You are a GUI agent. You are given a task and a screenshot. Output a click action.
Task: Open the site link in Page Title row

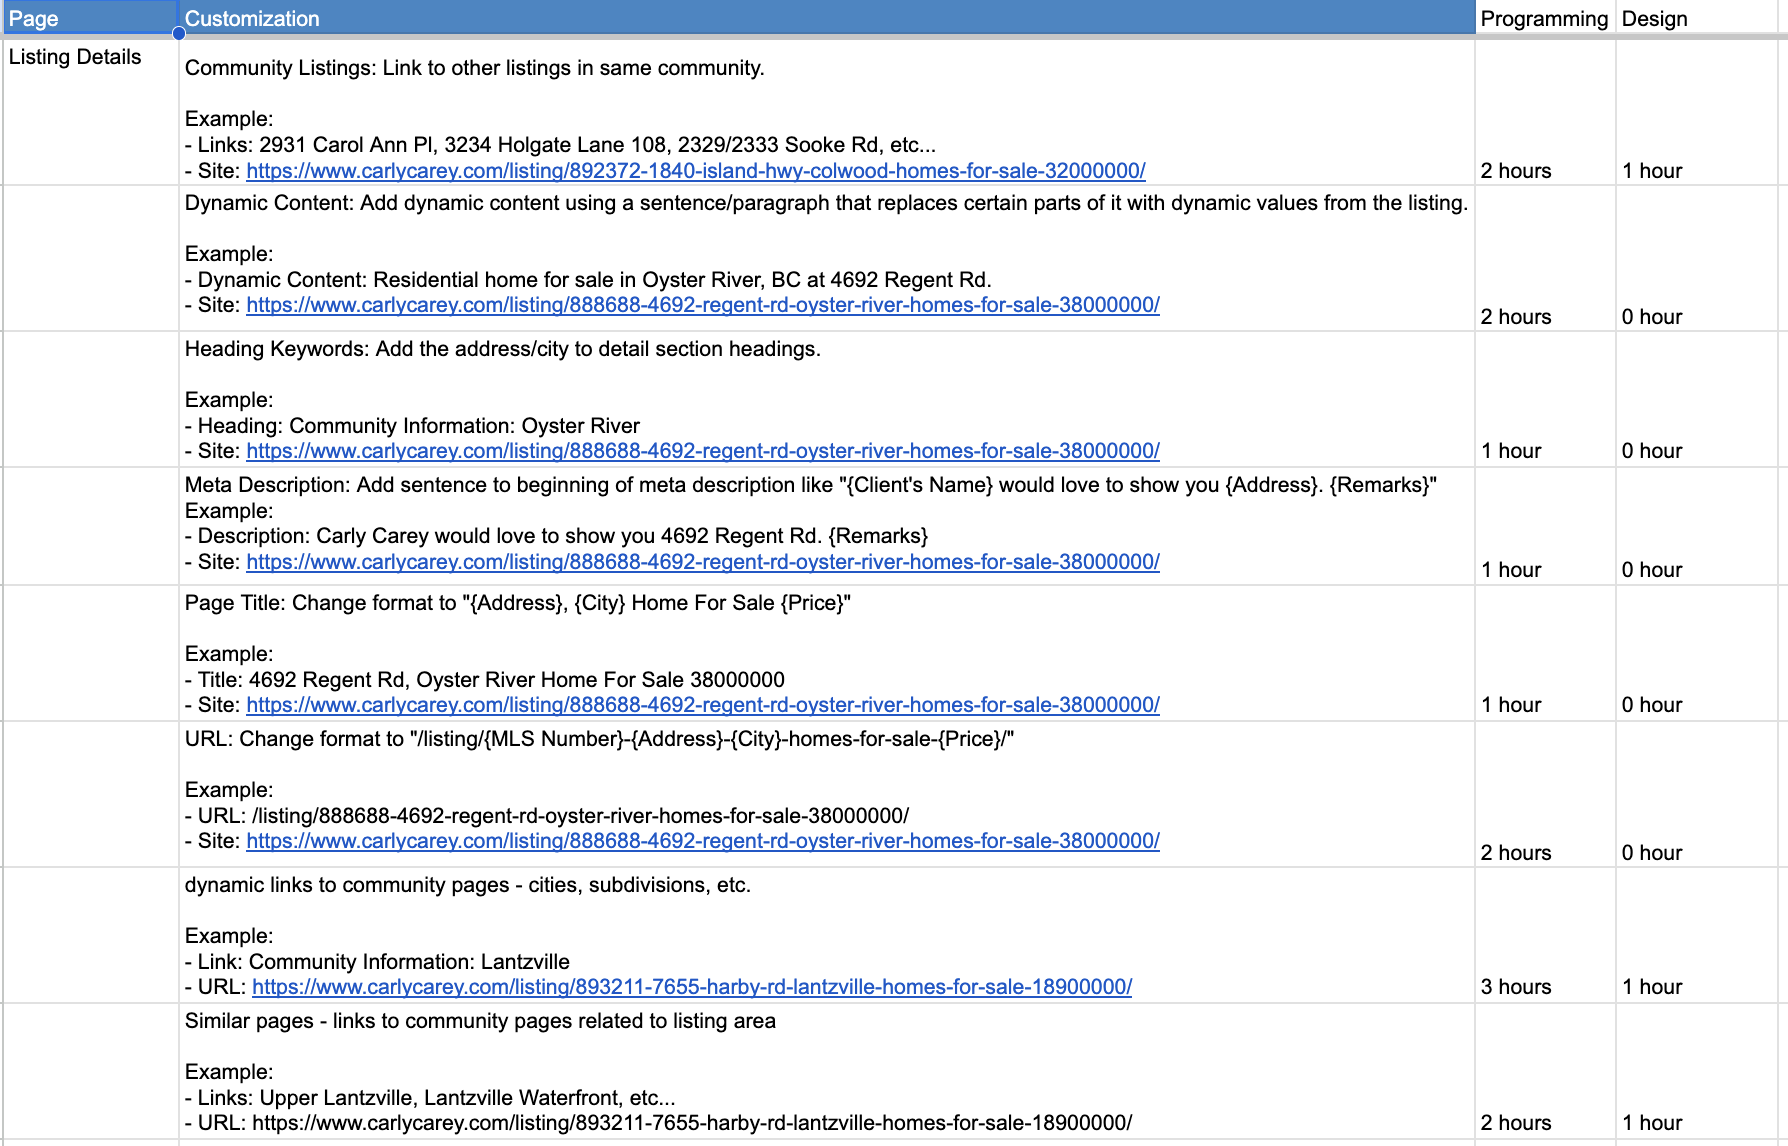702,705
